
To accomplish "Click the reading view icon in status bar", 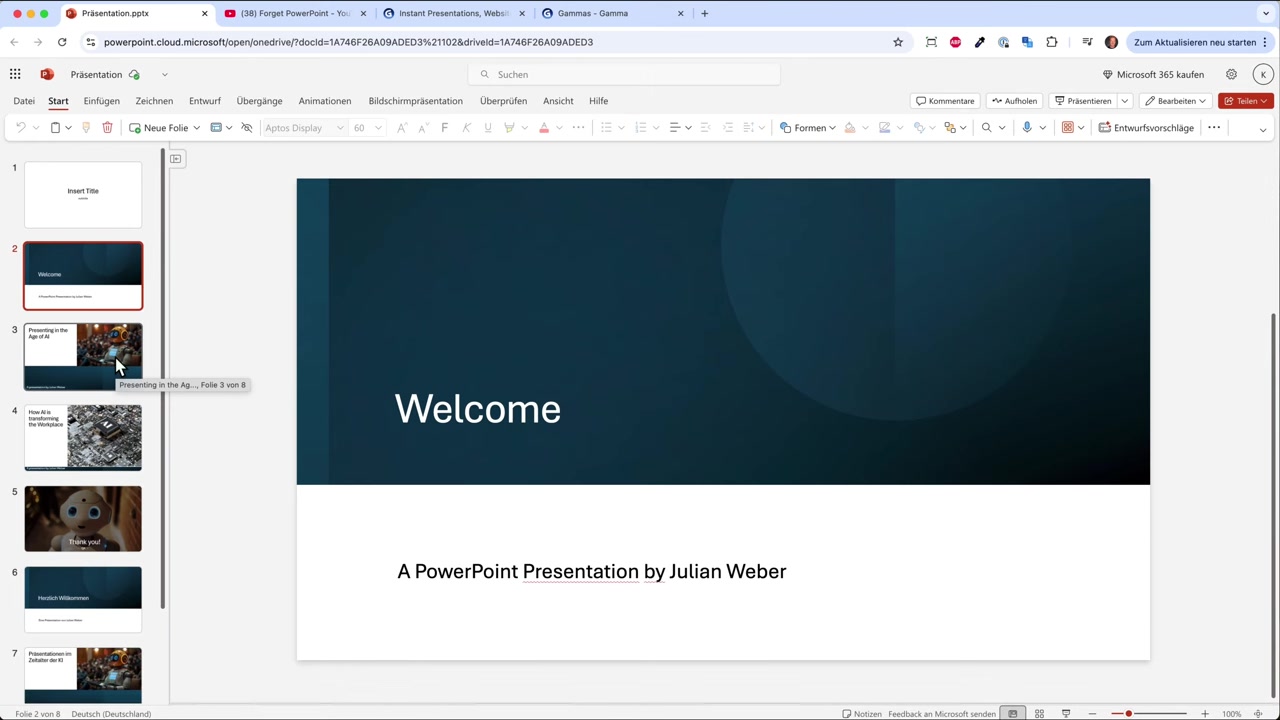I will click(1065, 714).
